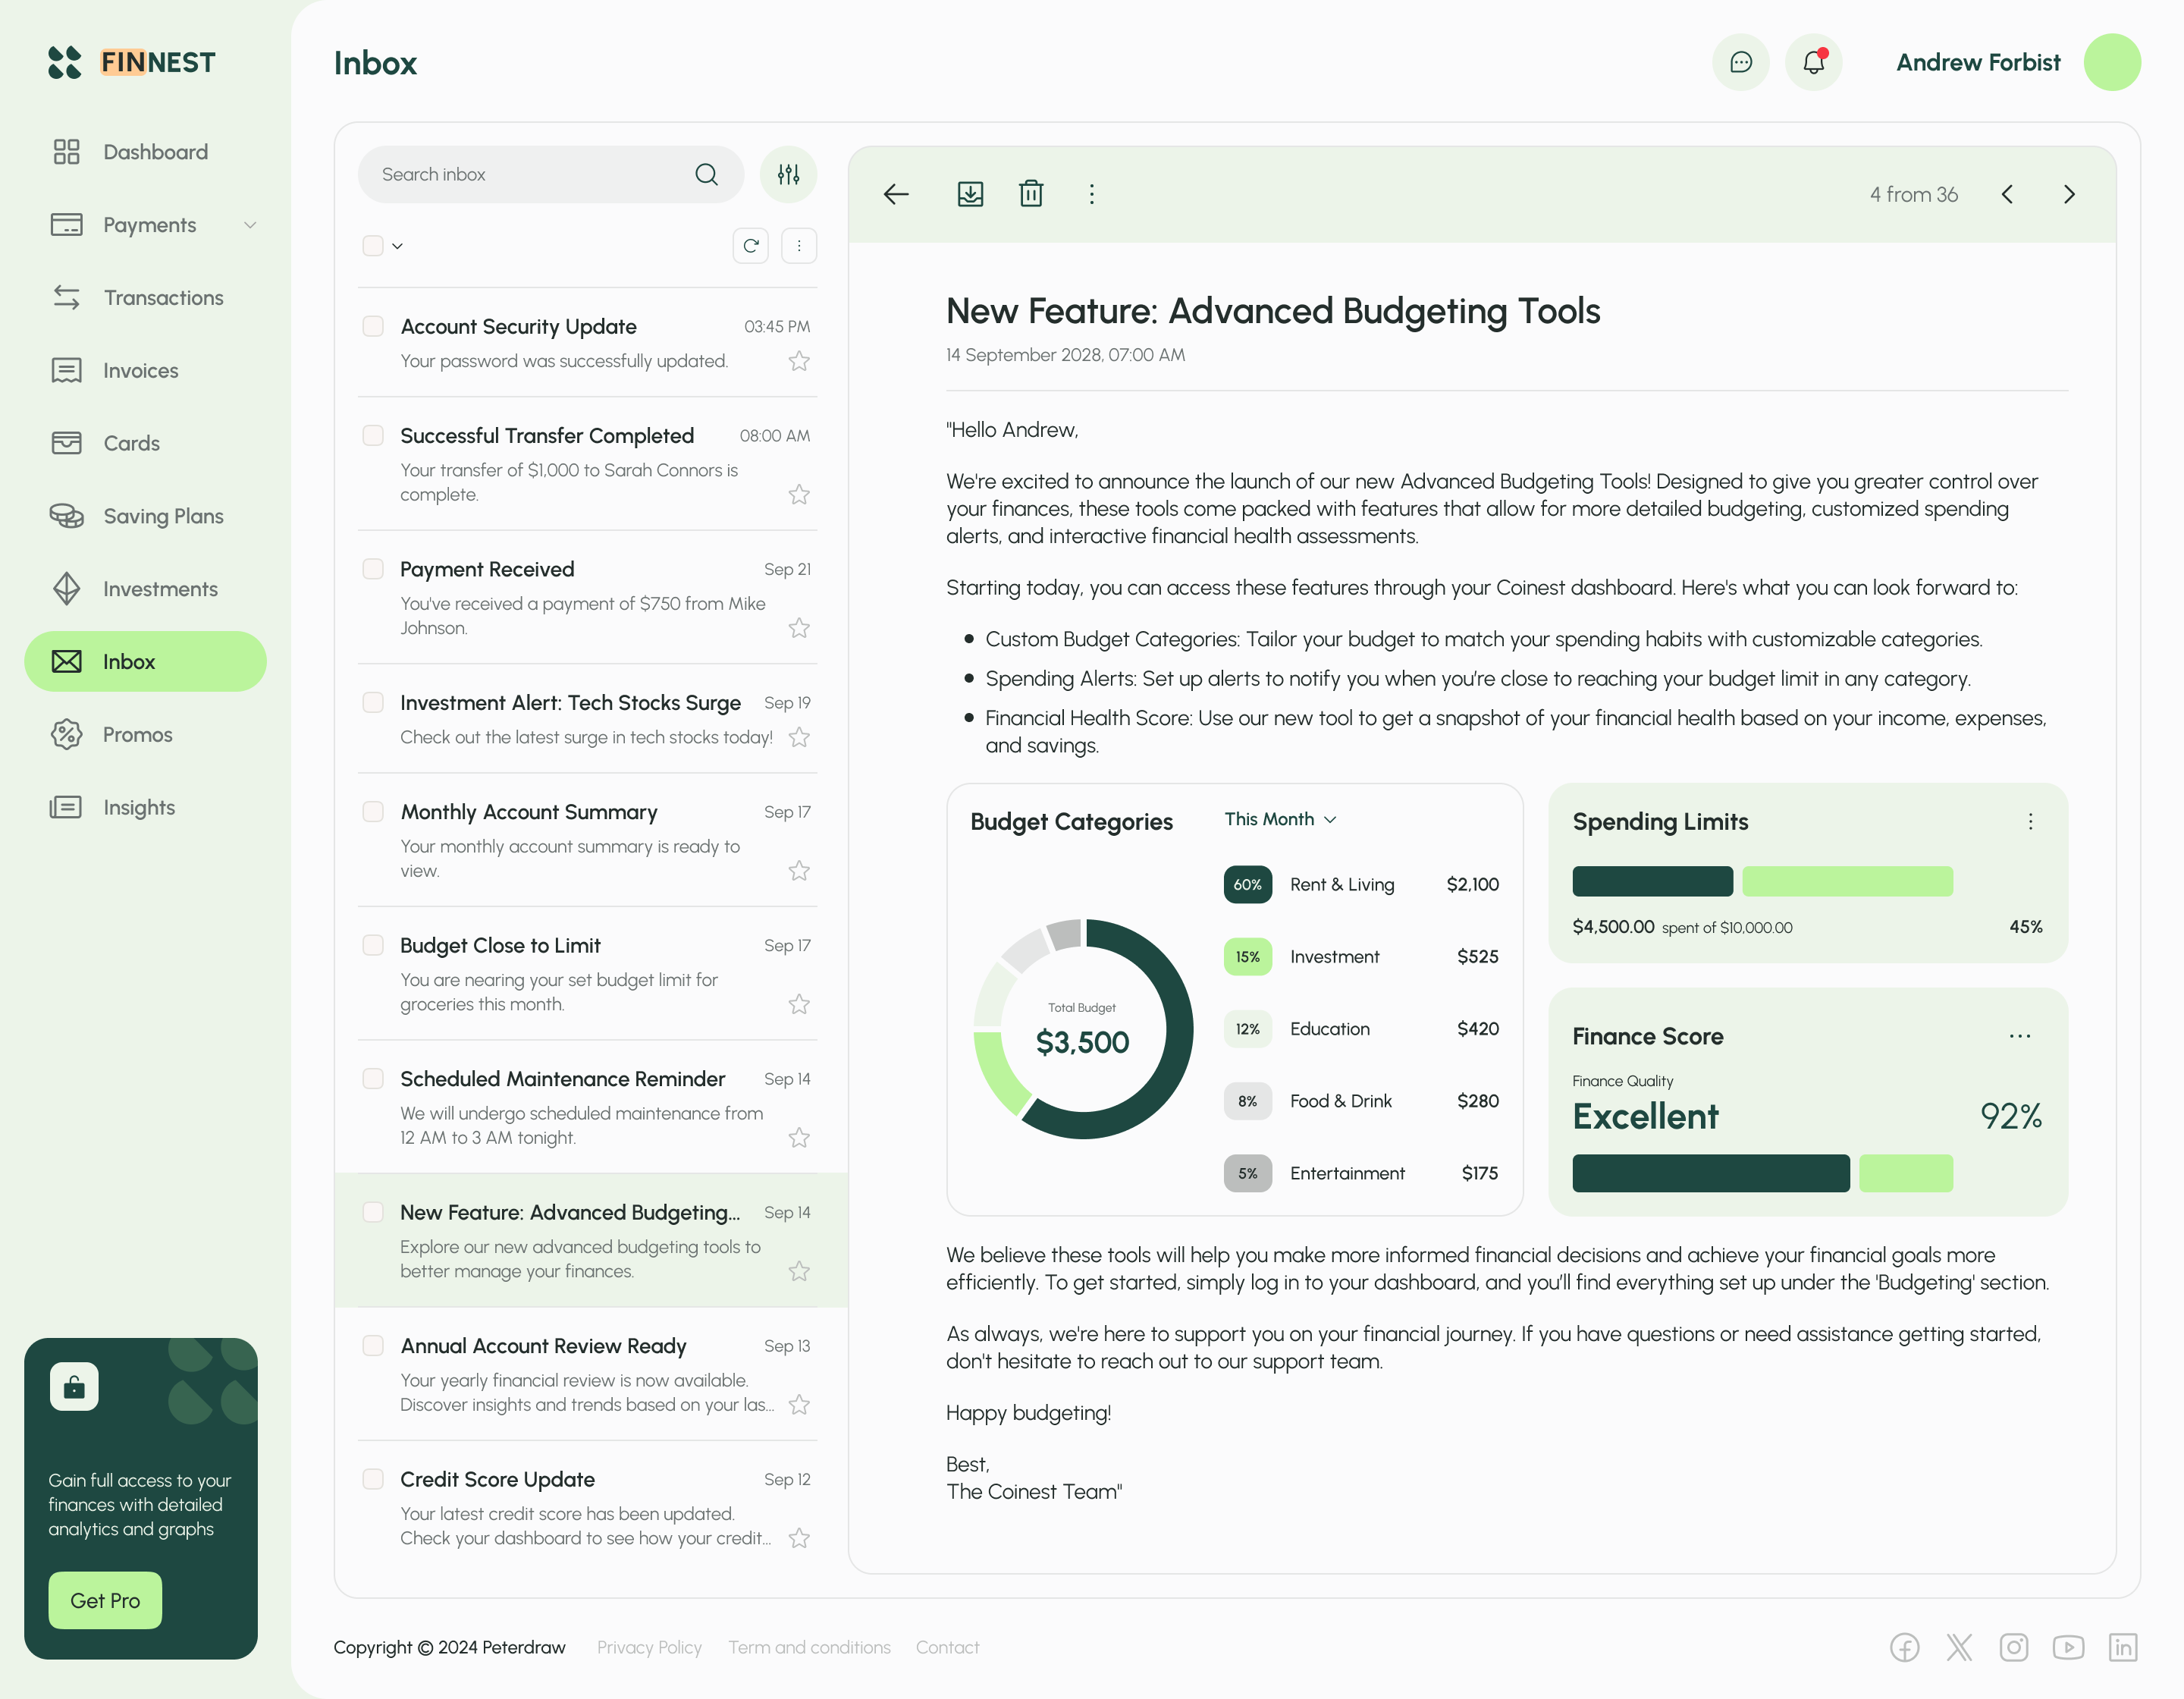Expand the Payments sidebar submenu
Screen dimensions: 2184x1699
click(250, 225)
